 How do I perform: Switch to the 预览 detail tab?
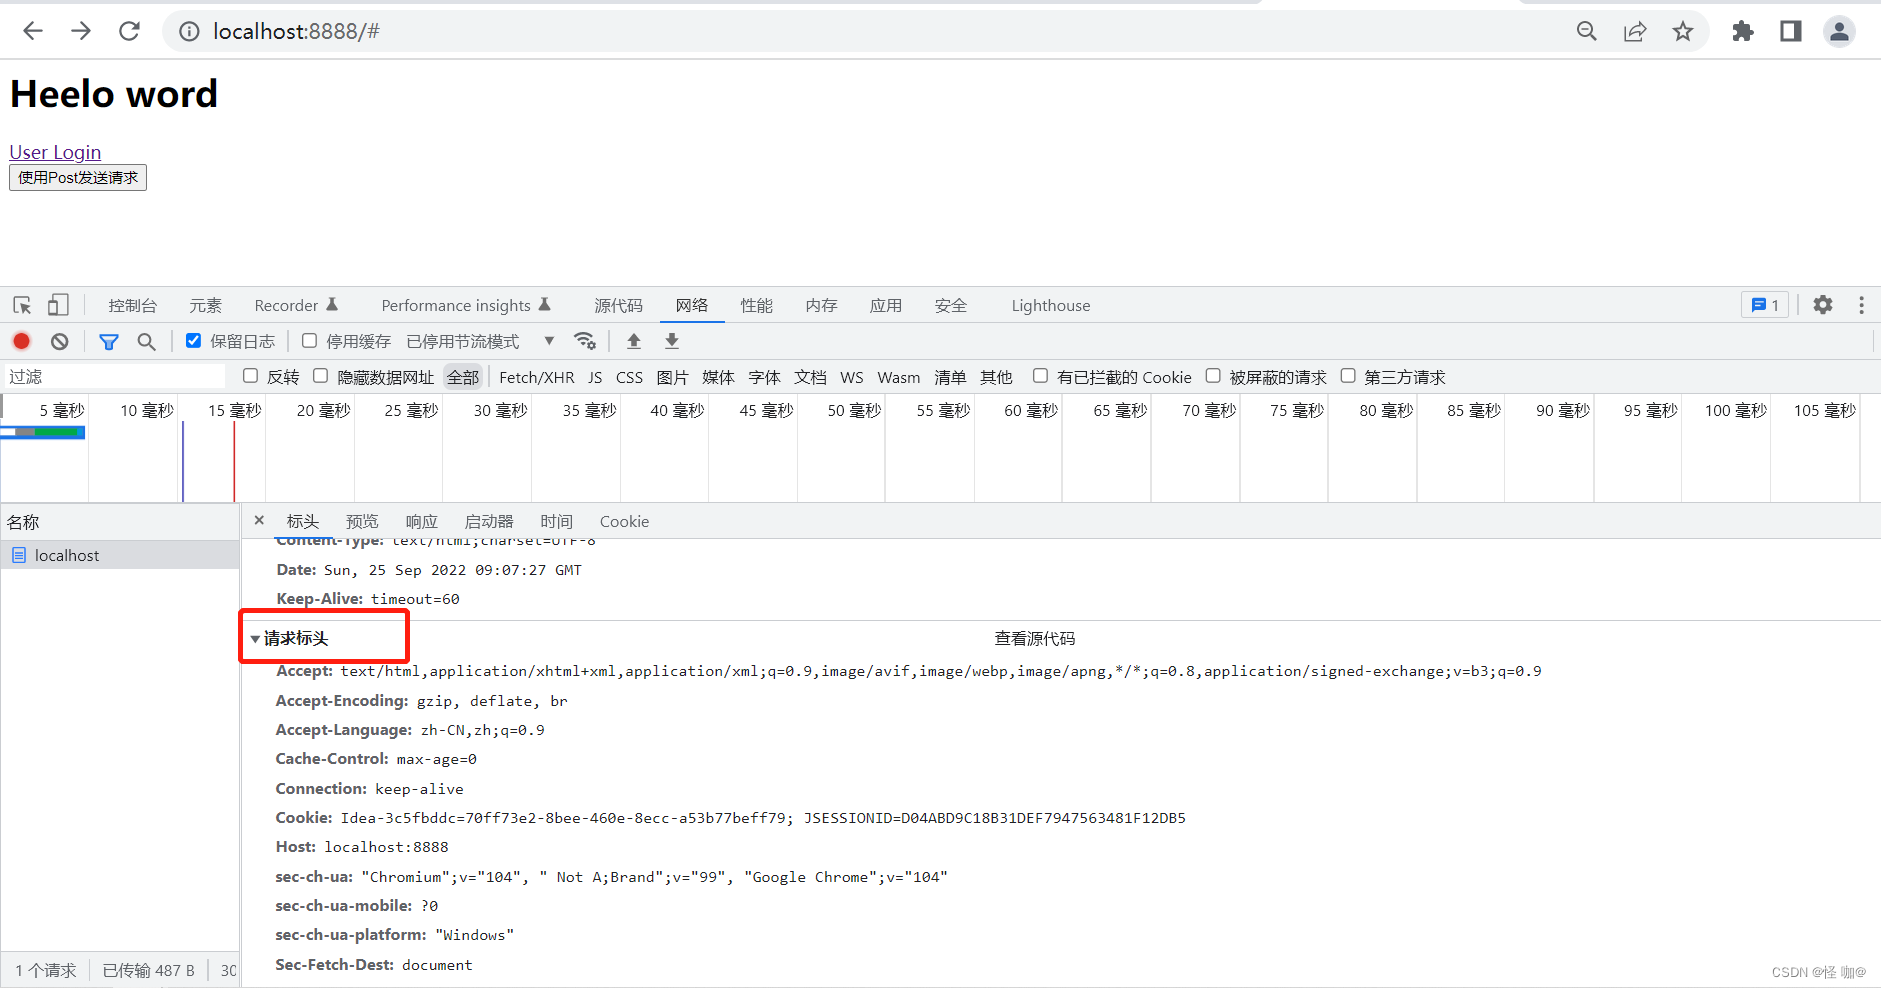(362, 521)
